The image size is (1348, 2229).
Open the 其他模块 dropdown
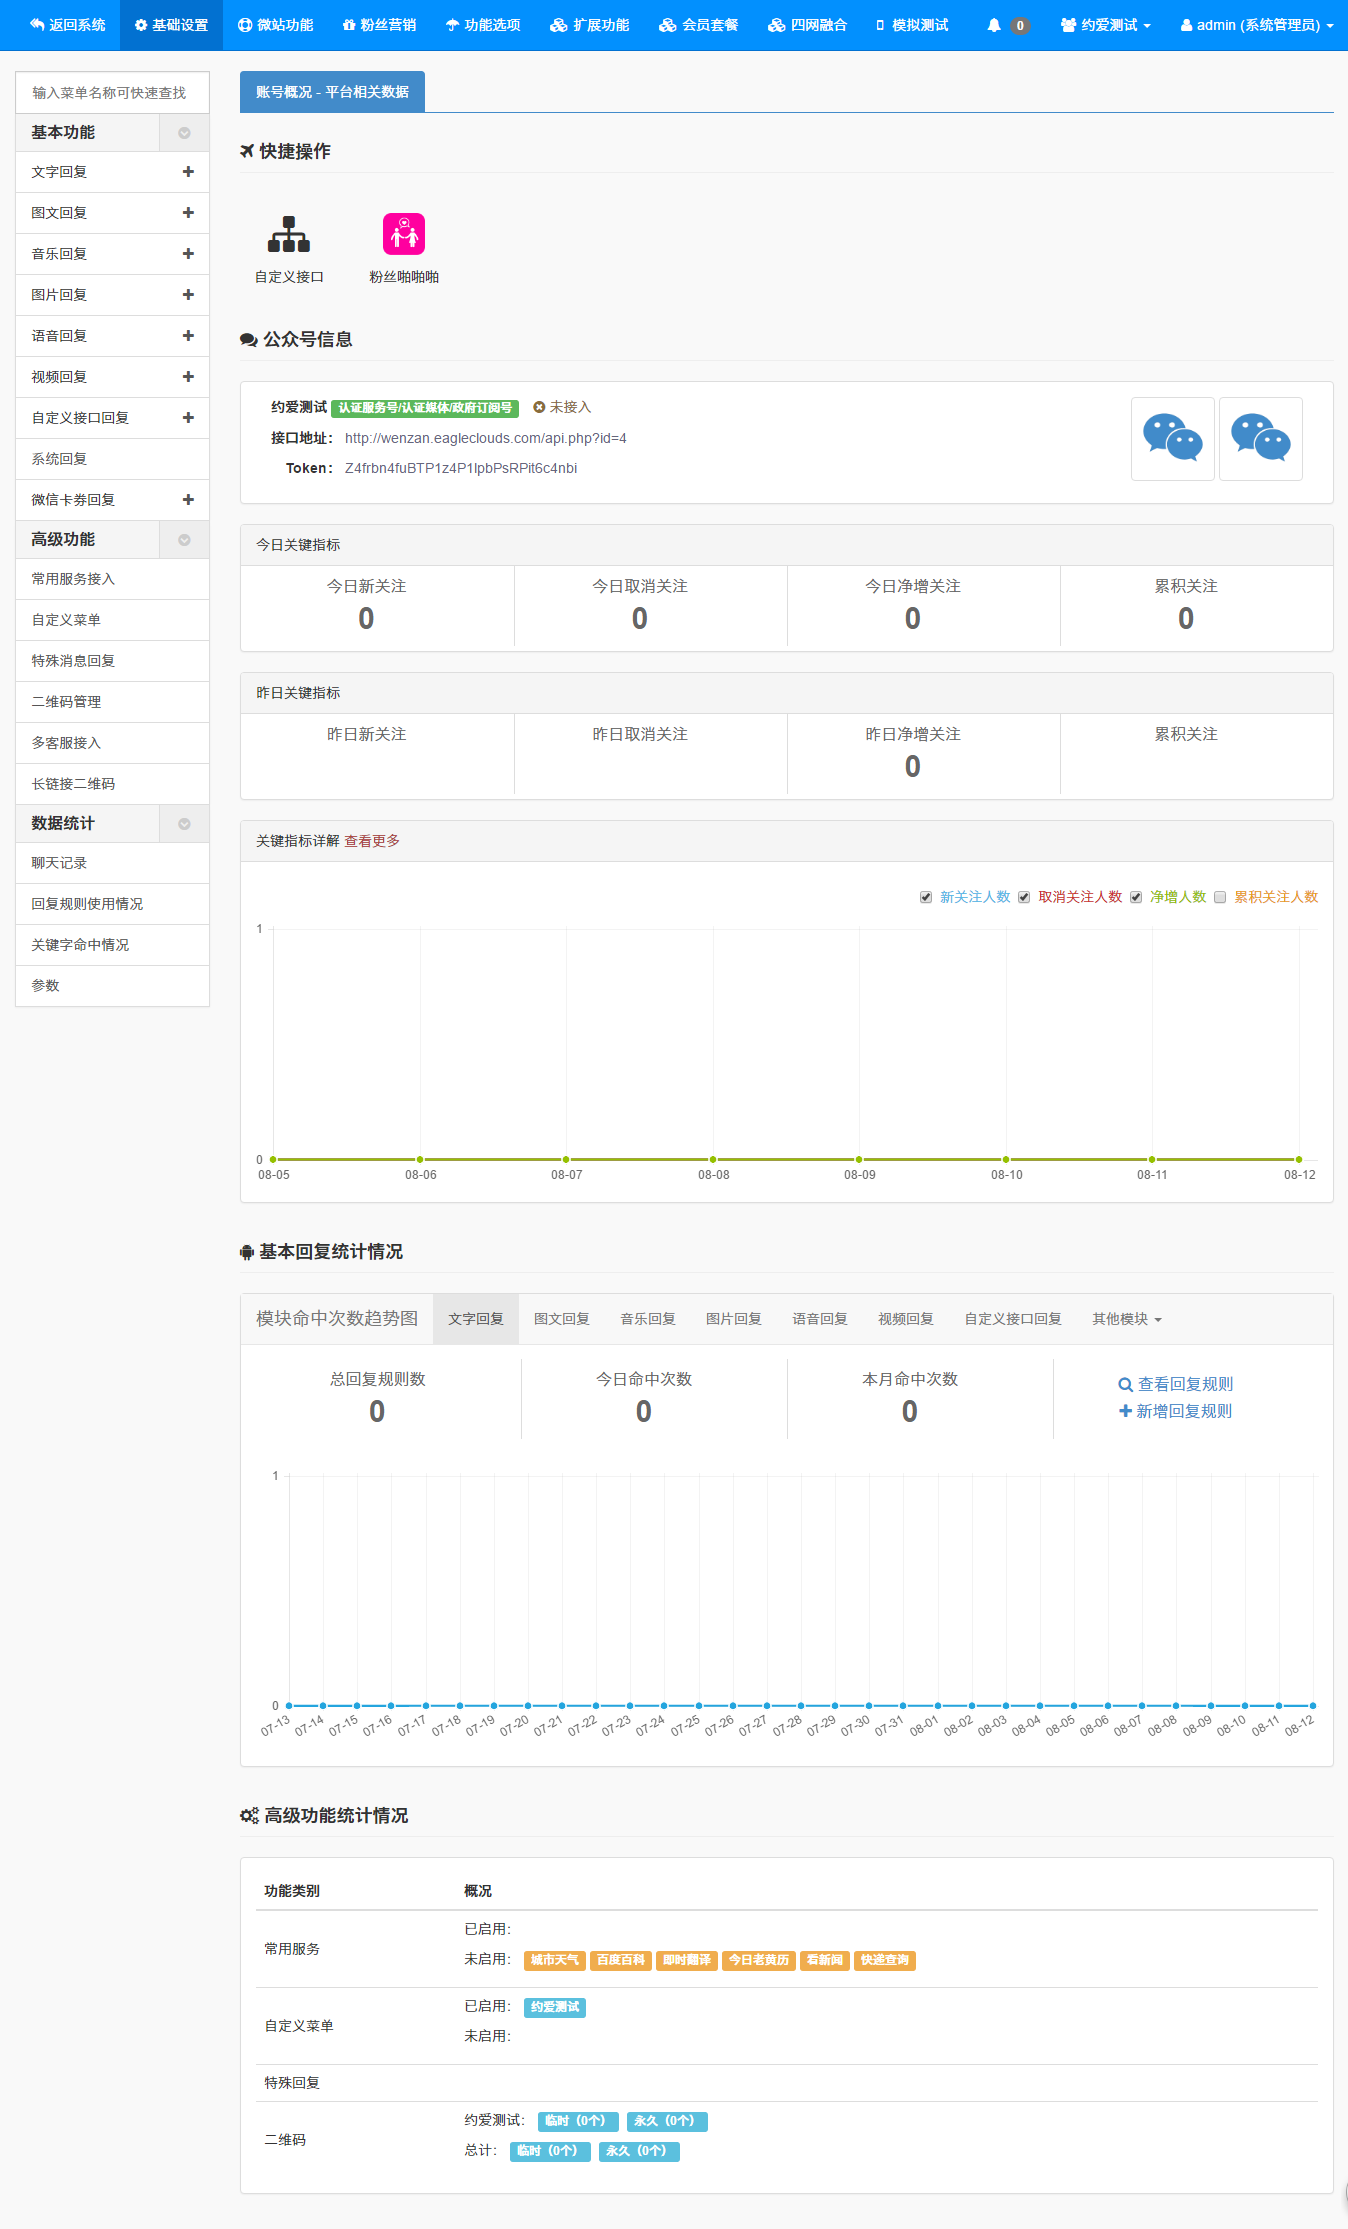pyautogui.click(x=1126, y=1319)
